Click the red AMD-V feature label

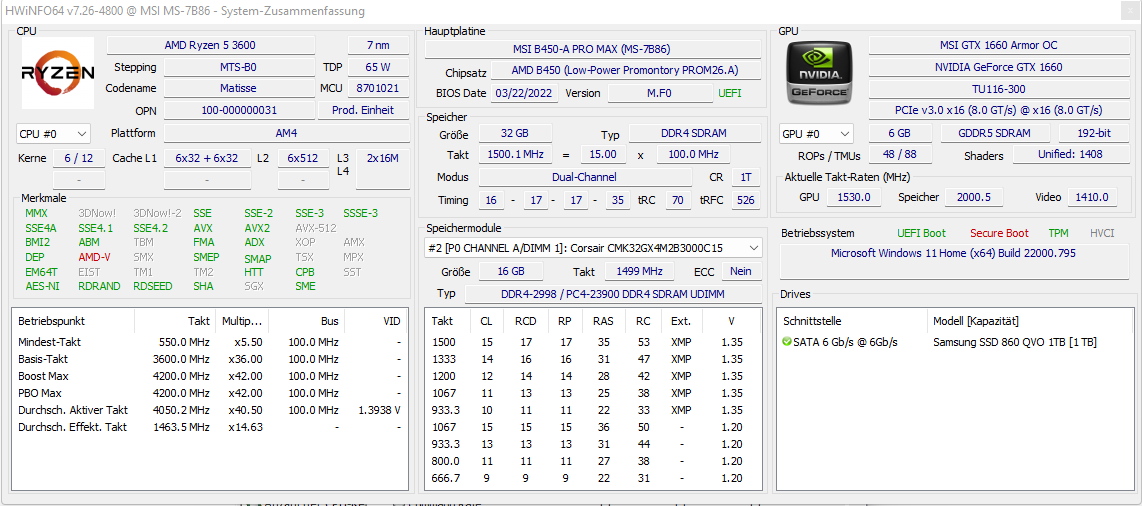(94, 257)
